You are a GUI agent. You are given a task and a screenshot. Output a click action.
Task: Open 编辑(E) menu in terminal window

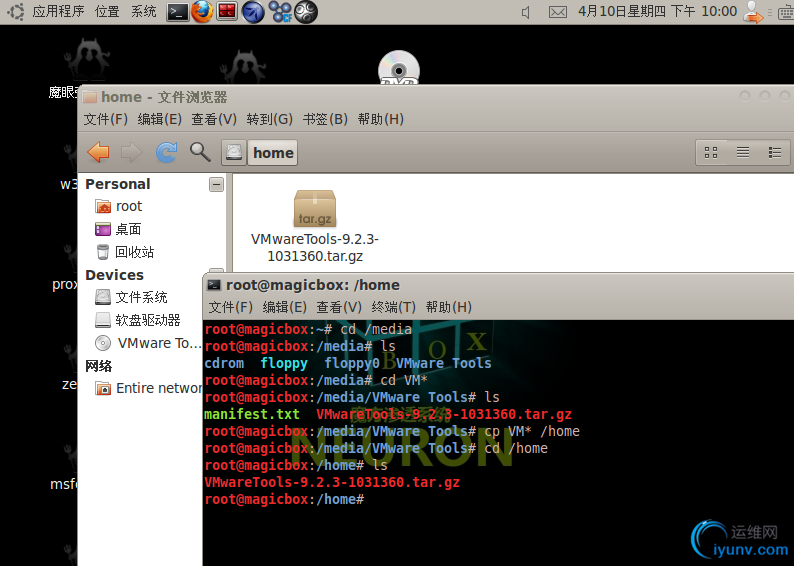pos(285,307)
